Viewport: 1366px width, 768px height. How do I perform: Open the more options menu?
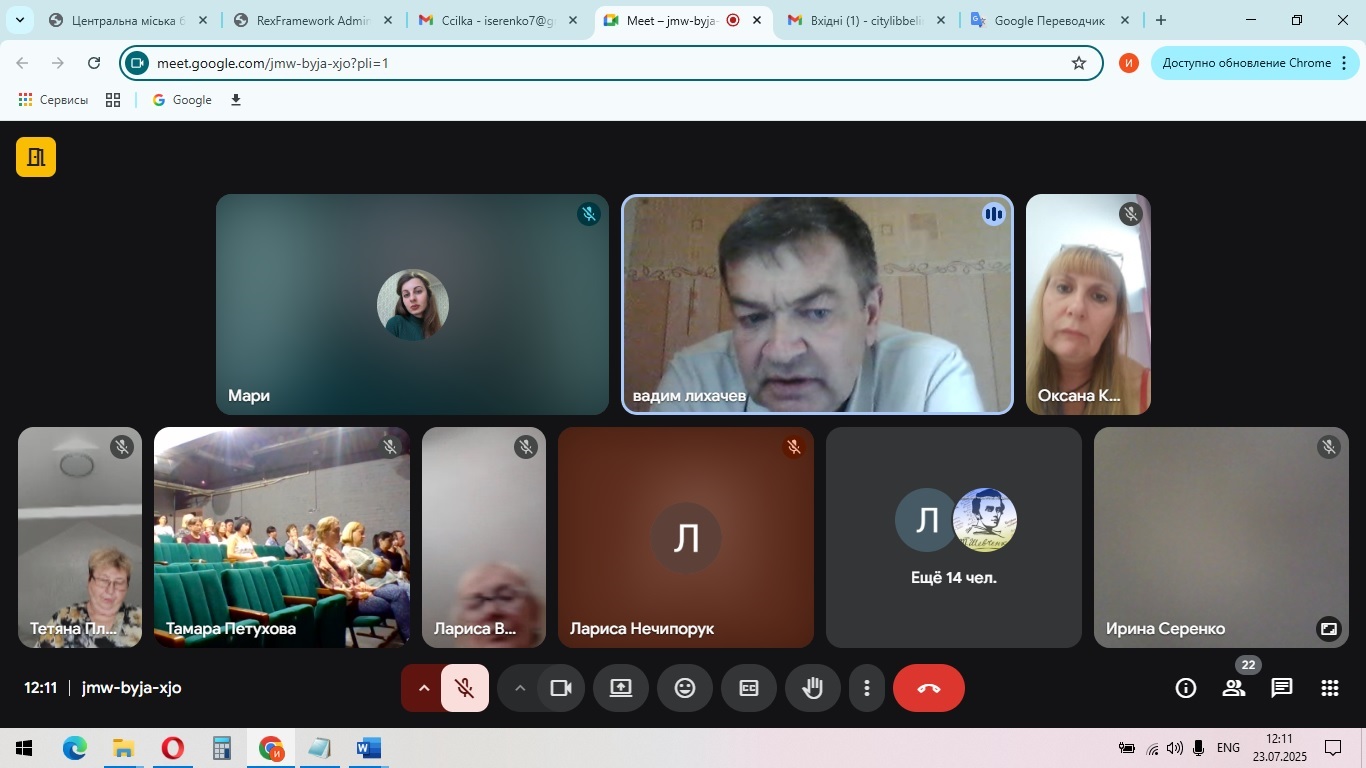[866, 688]
